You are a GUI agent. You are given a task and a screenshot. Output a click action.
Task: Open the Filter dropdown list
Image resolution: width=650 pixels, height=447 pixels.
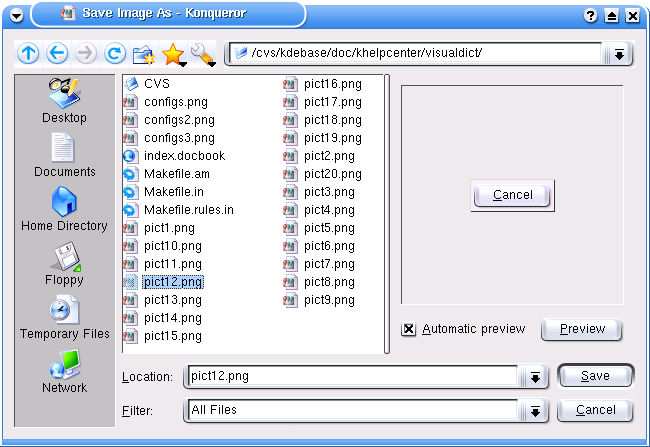pyautogui.click(x=536, y=411)
